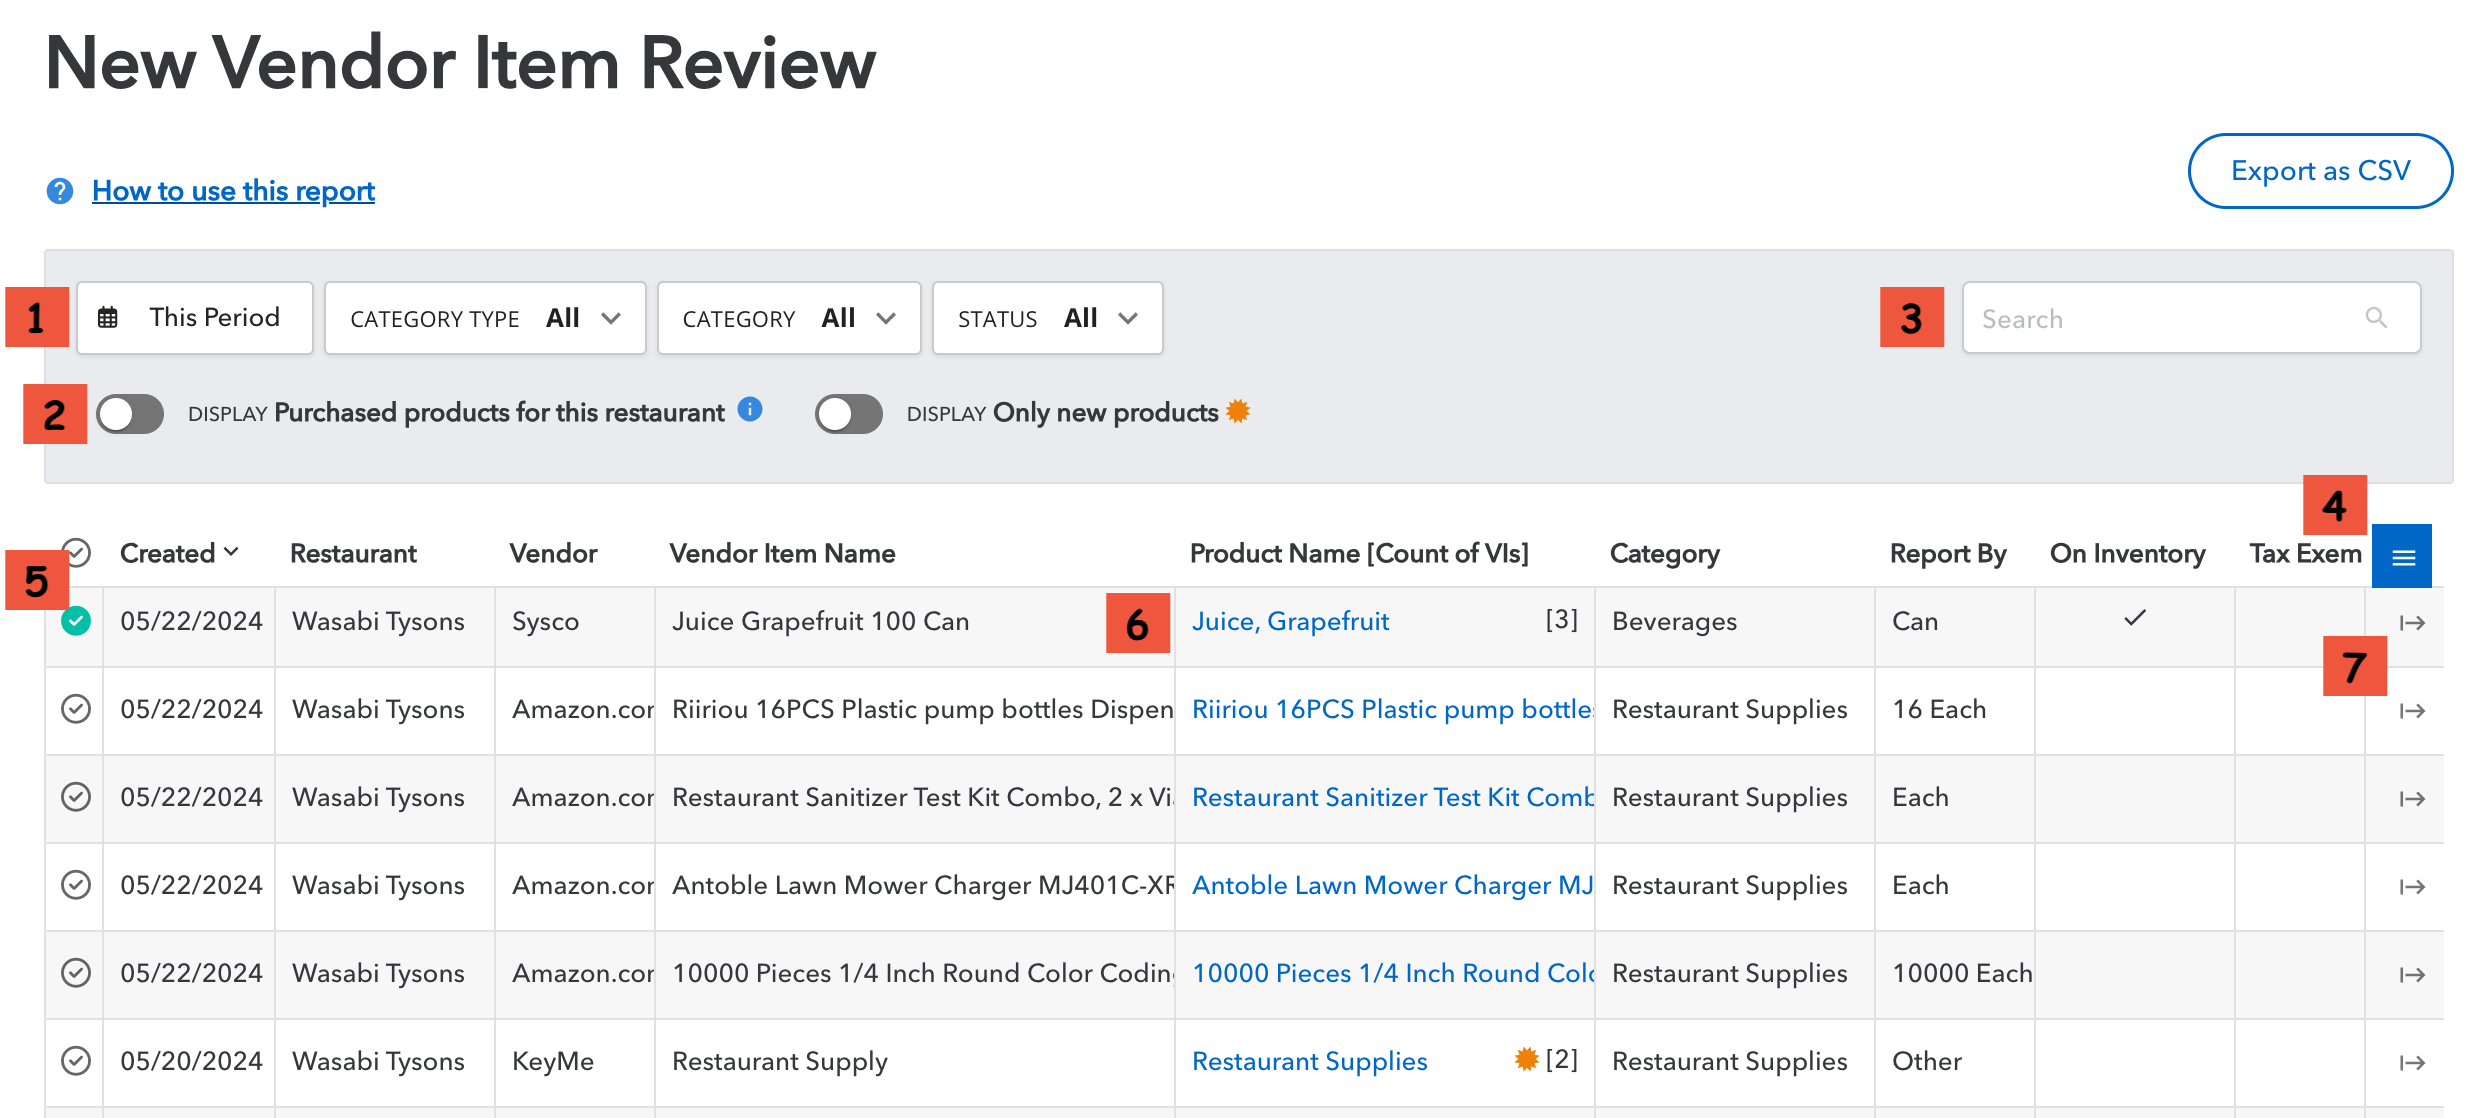
Task: Open the This Period date selector
Action: 195,318
